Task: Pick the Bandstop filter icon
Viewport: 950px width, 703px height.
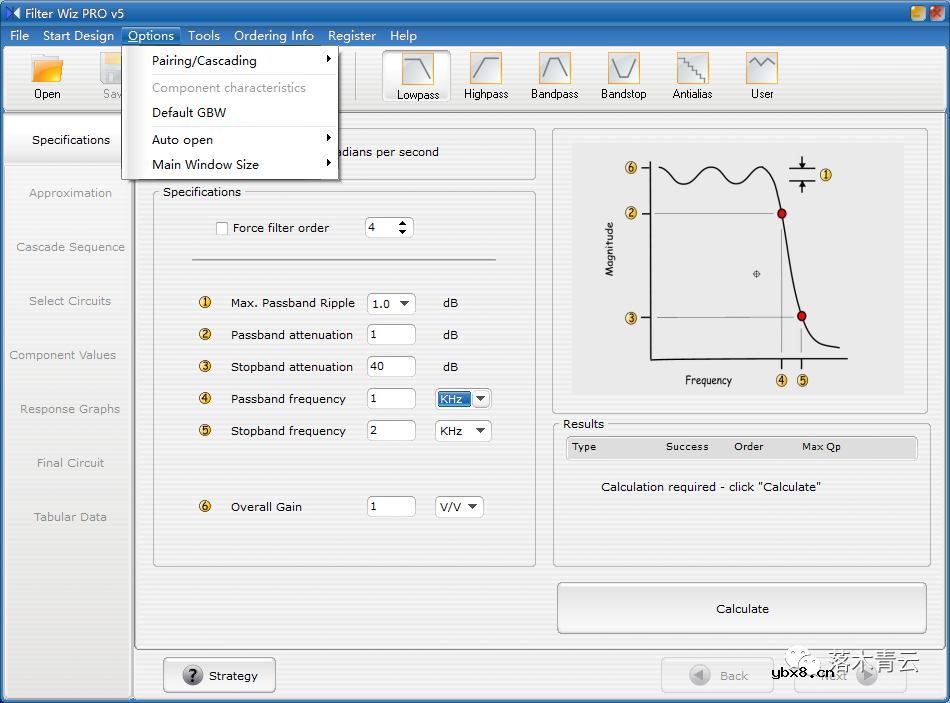Action: click(x=624, y=70)
